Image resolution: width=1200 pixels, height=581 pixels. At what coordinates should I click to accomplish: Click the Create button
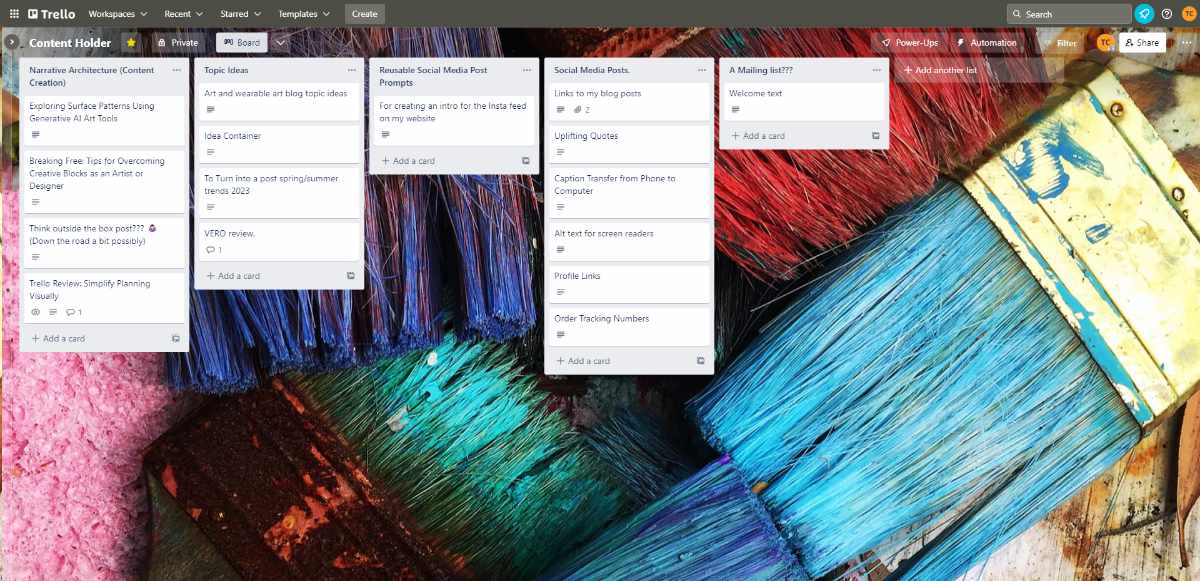364,13
